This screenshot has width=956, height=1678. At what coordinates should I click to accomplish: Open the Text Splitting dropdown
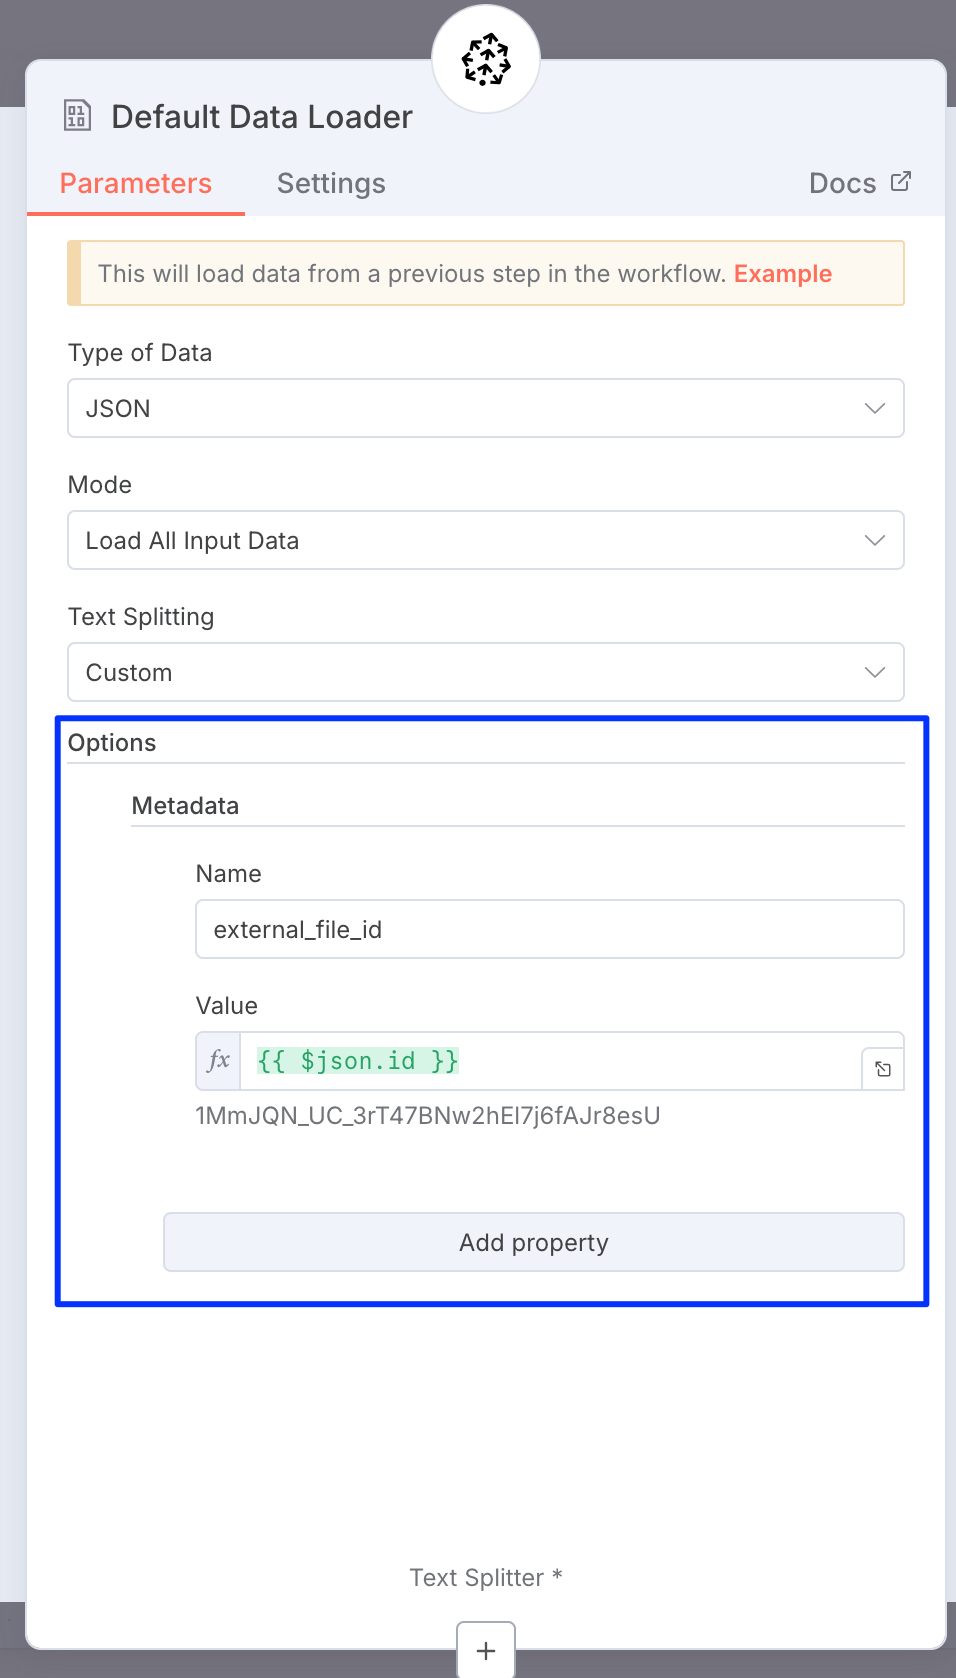pos(486,672)
